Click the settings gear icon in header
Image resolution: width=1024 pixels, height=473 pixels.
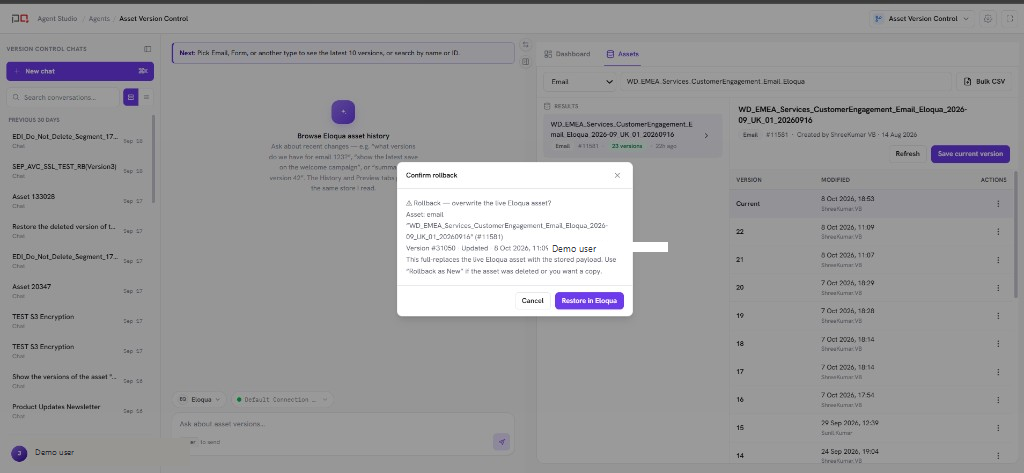988,18
